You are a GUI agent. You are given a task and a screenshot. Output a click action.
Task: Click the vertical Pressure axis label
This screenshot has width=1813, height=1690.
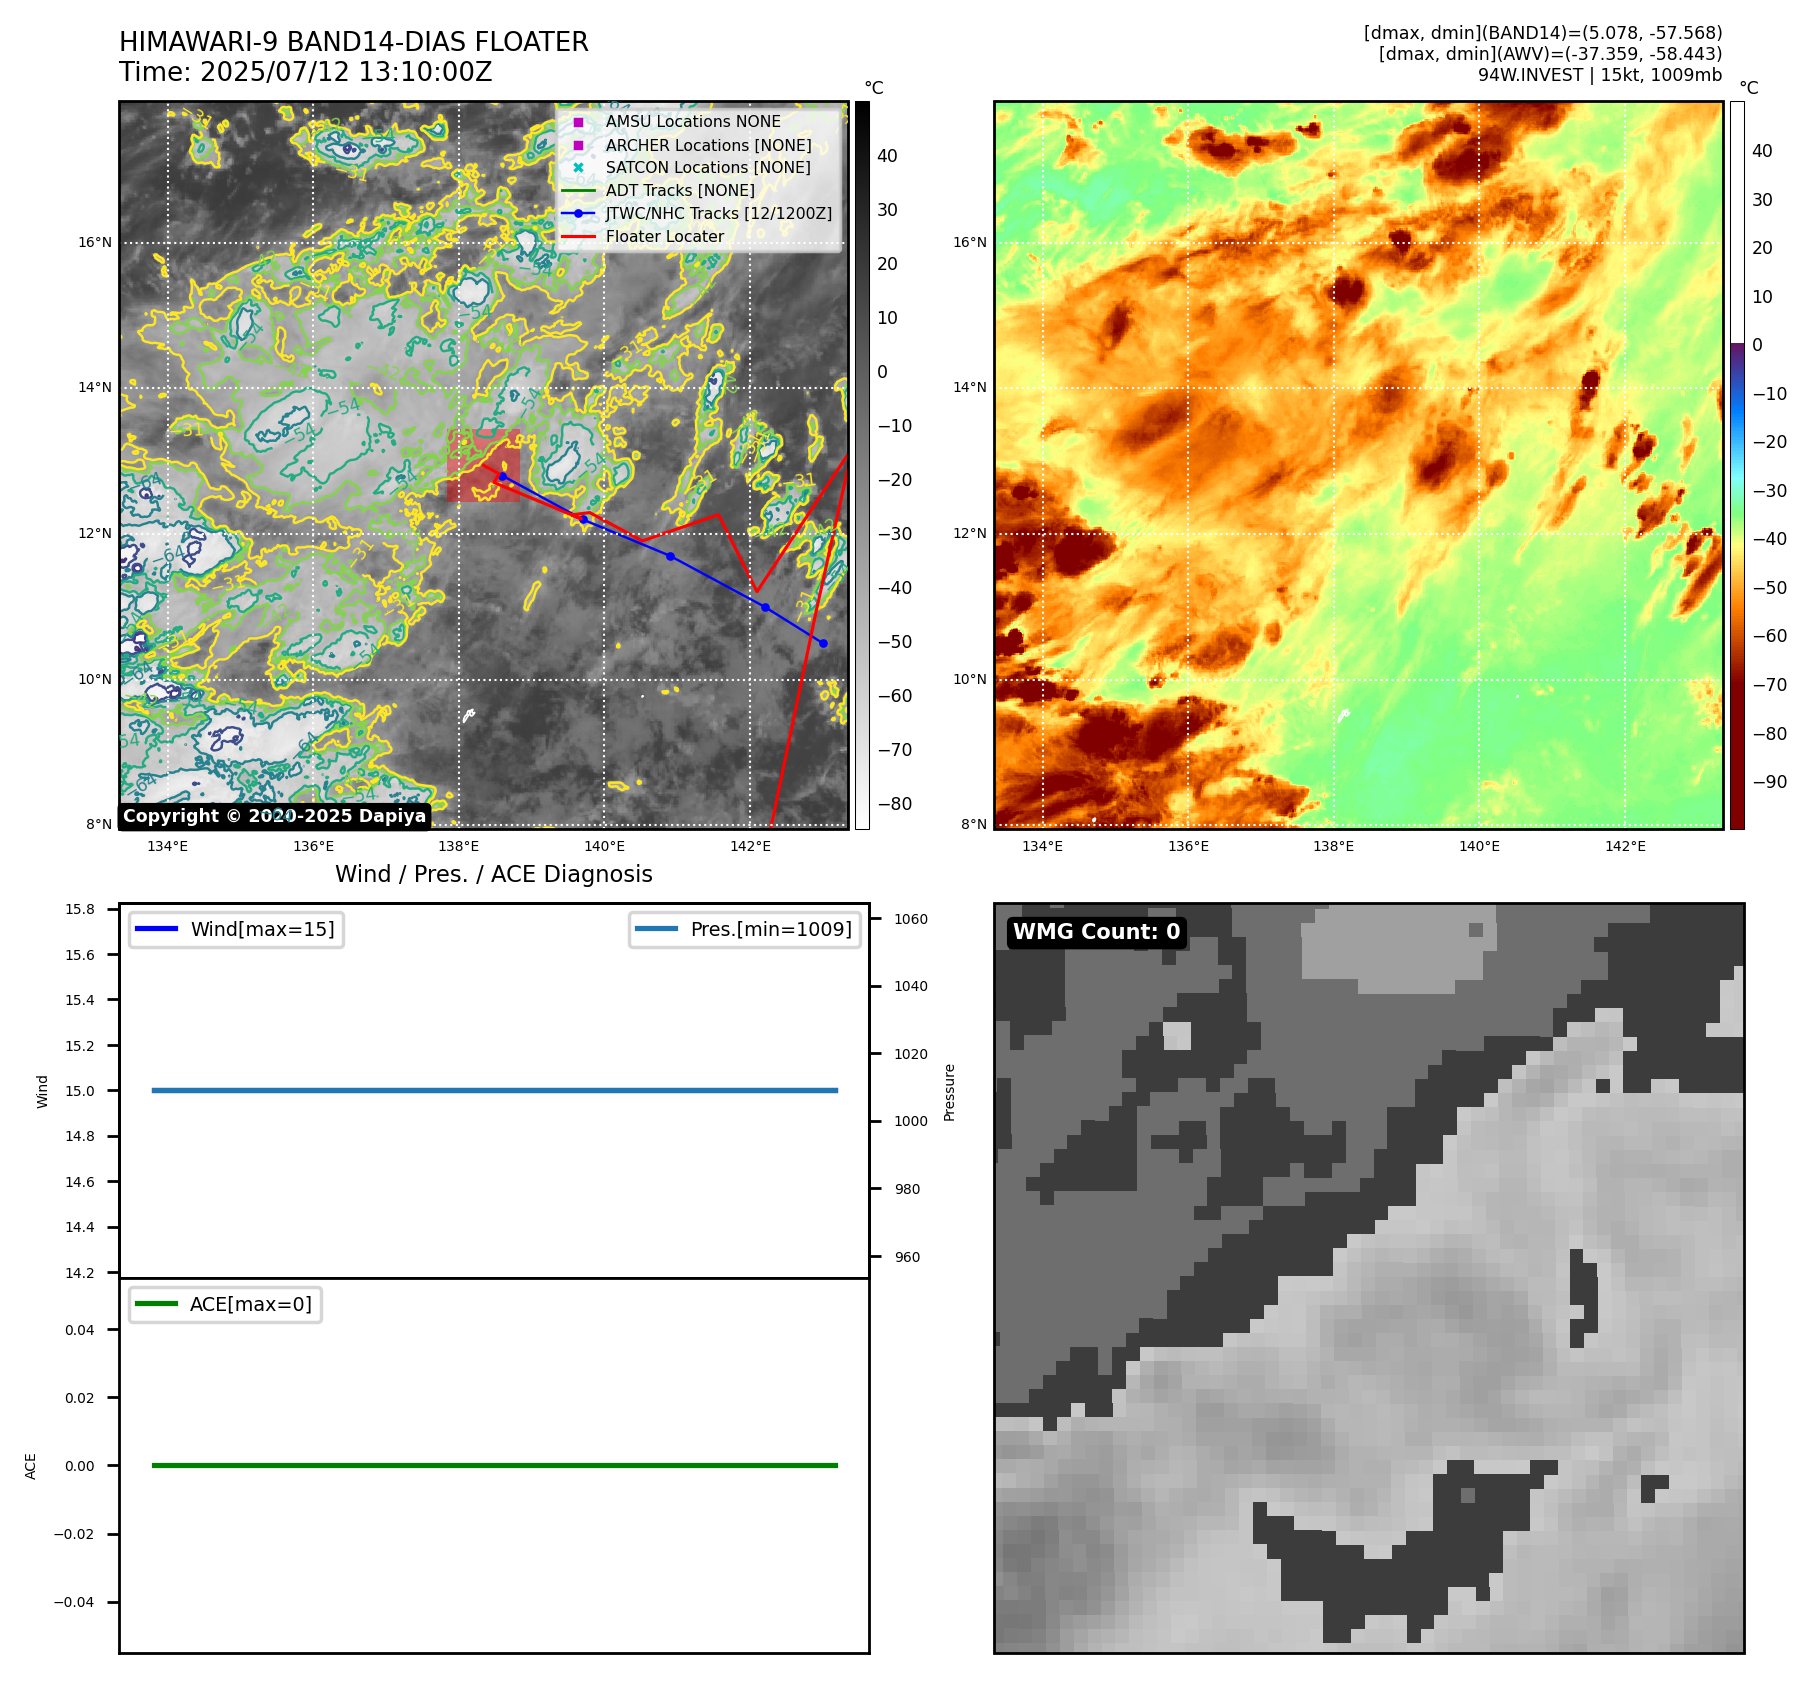click(949, 1092)
